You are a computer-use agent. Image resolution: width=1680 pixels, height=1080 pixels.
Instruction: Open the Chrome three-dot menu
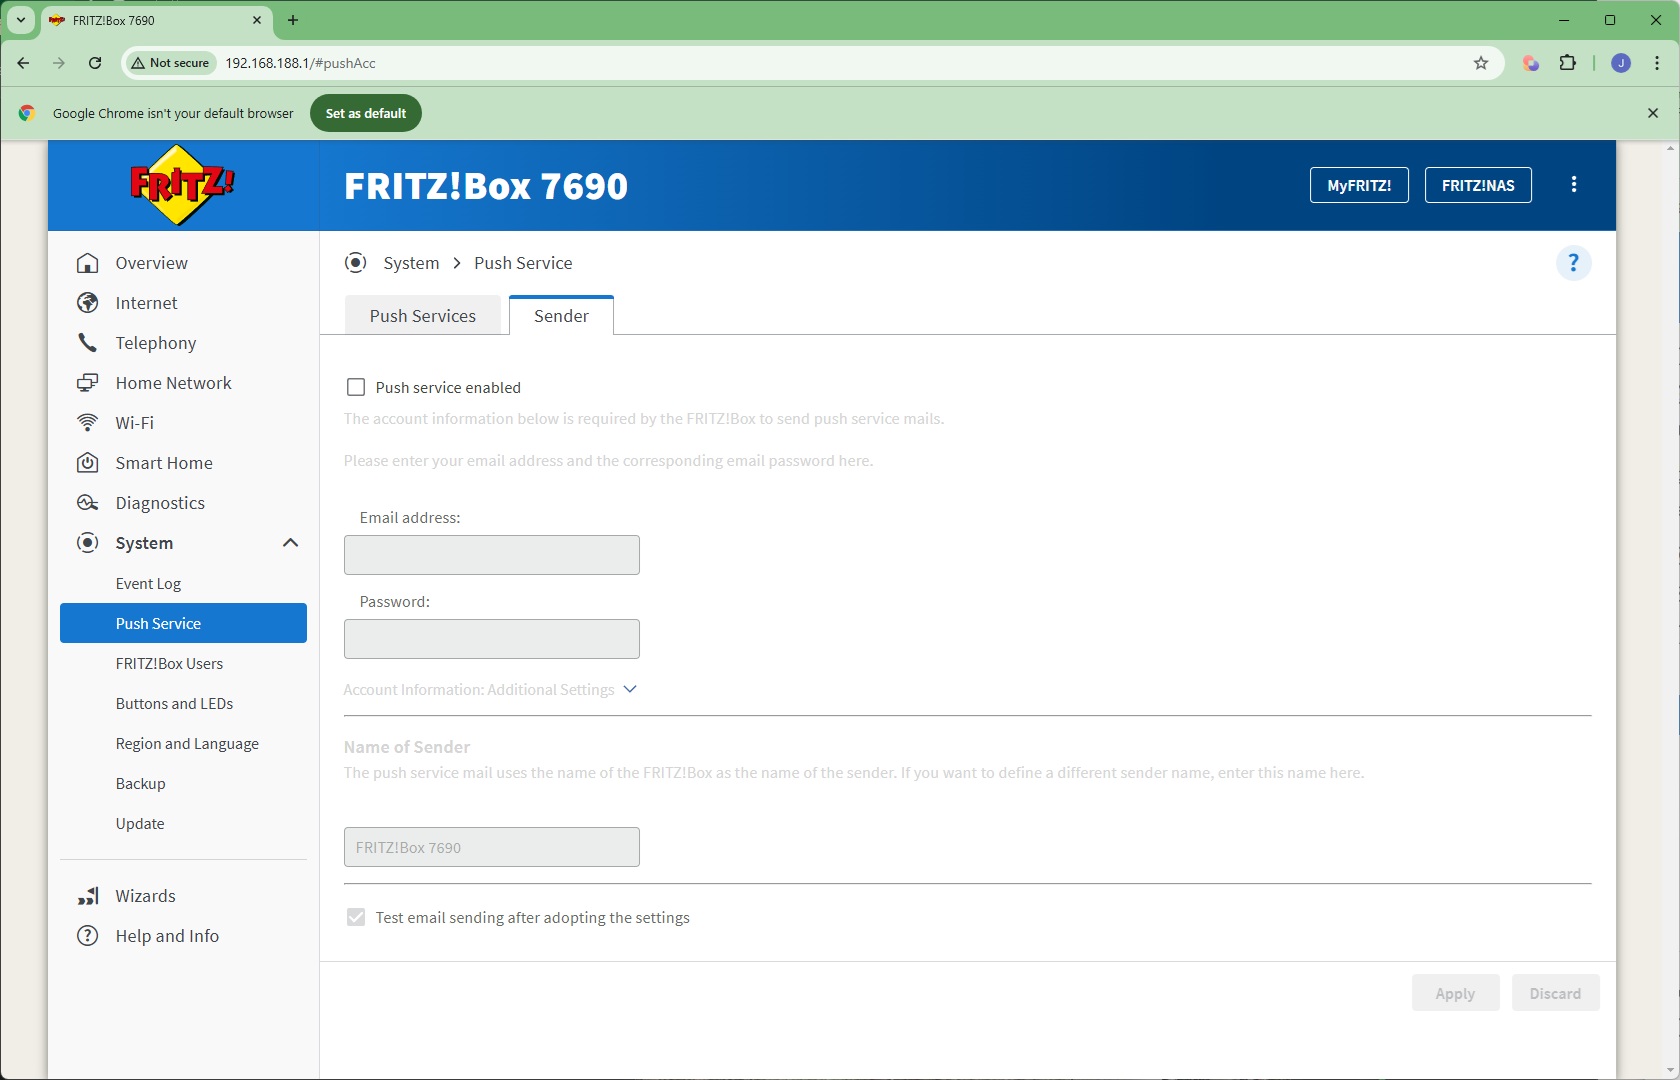pos(1657,63)
